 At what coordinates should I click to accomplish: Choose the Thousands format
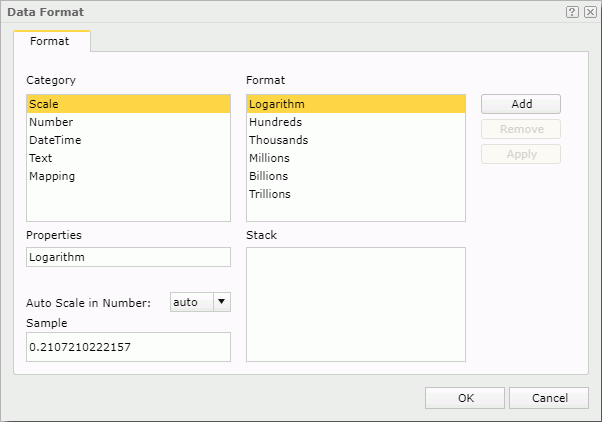point(356,140)
